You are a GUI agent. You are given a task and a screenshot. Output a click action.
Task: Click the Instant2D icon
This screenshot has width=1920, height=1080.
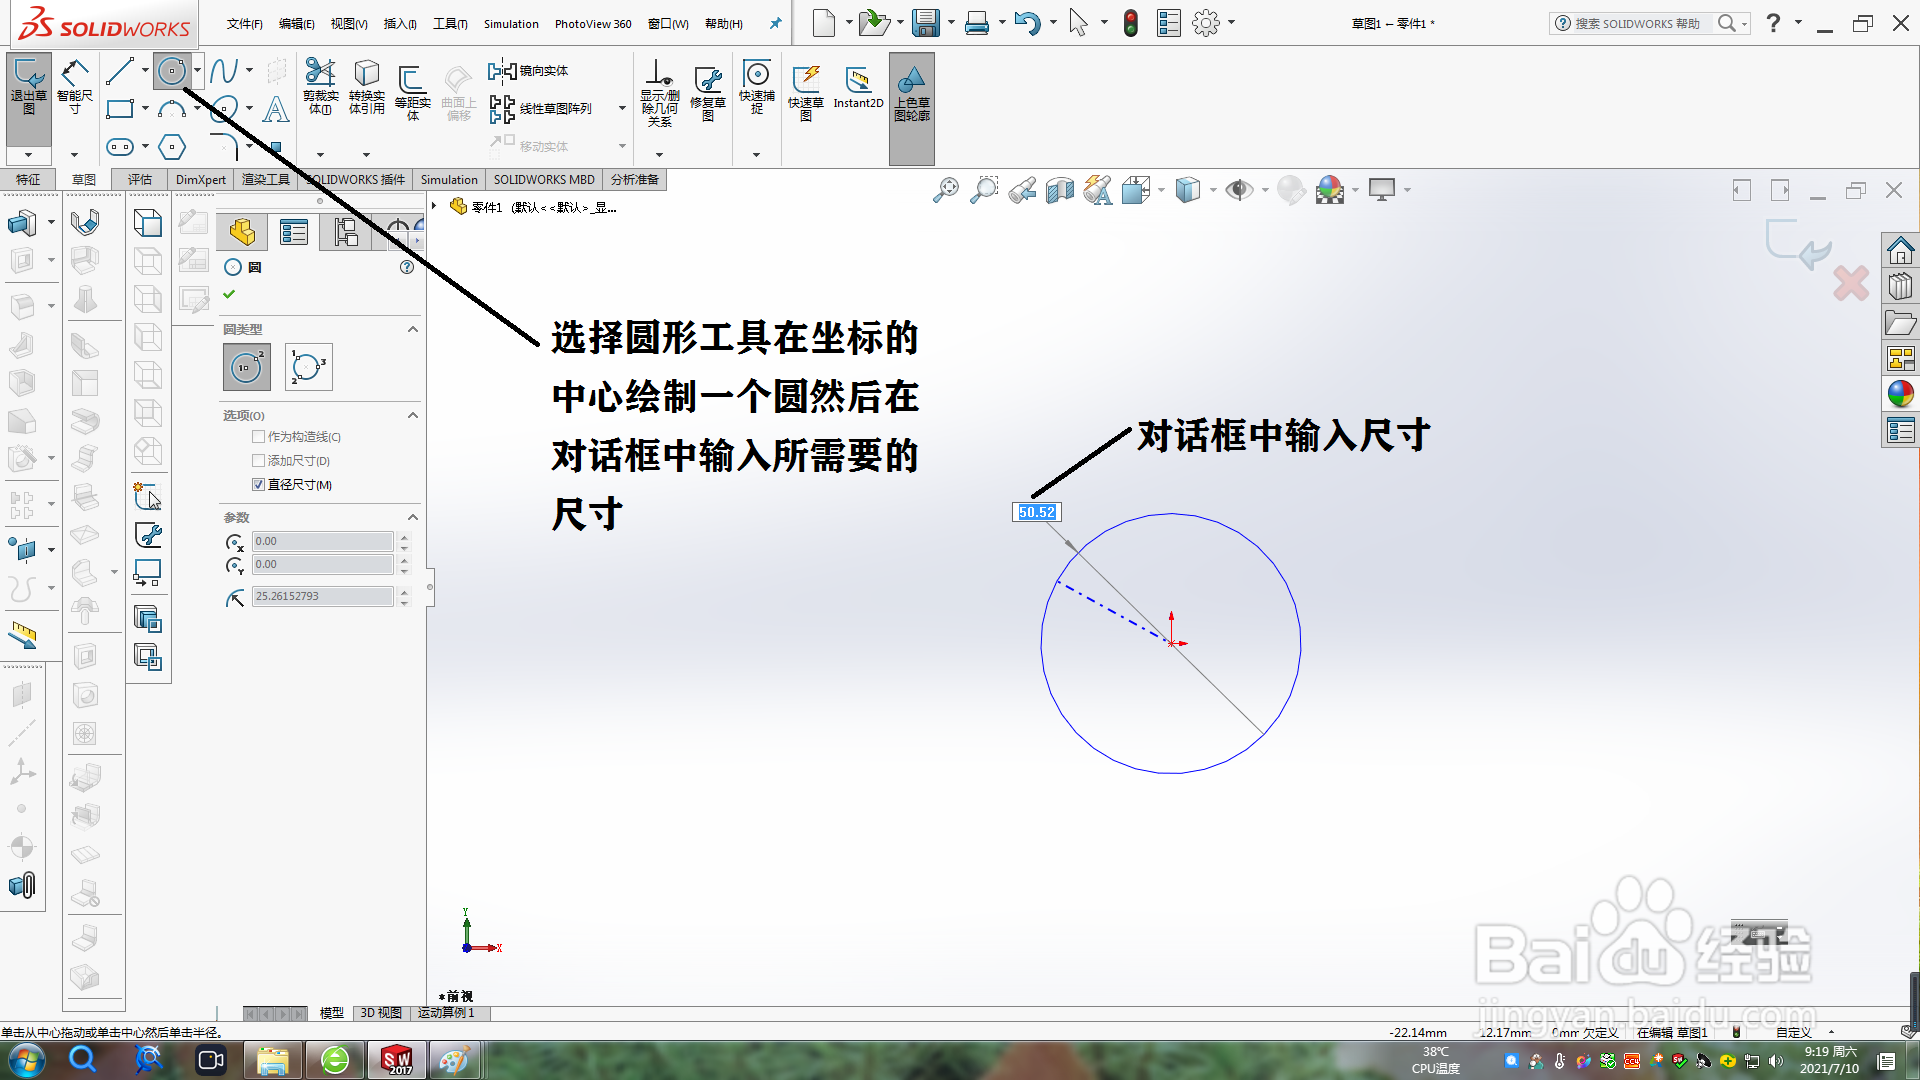pos(858,87)
